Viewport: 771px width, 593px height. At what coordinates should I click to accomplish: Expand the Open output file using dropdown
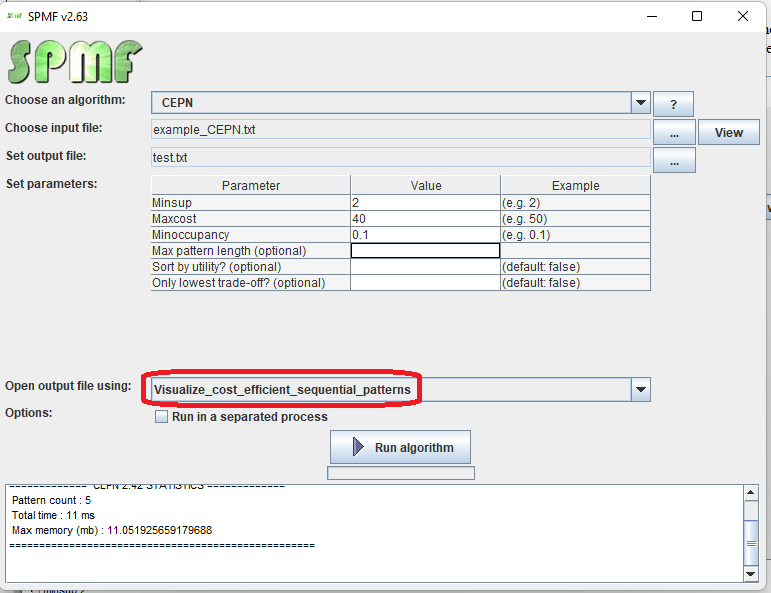(x=641, y=389)
